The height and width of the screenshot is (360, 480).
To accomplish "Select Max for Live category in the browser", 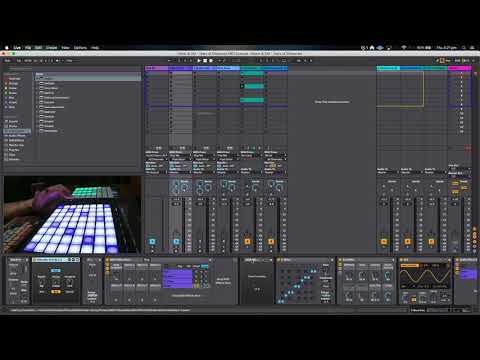I will coord(17,145).
